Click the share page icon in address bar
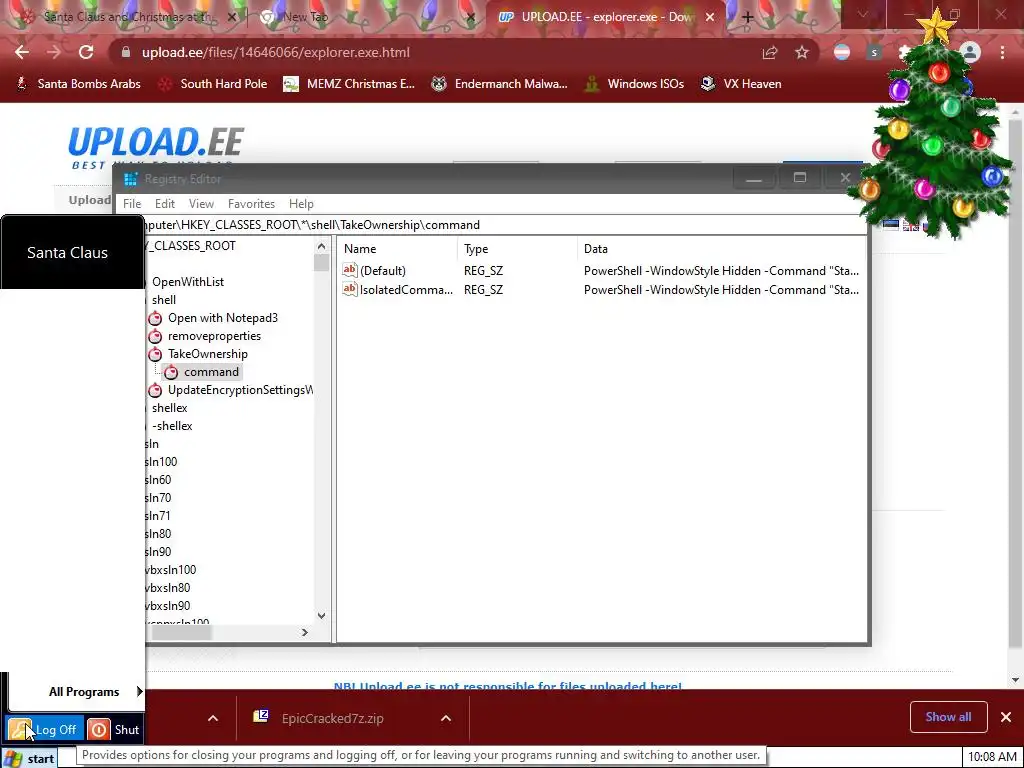The height and width of the screenshot is (768, 1024). [x=770, y=52]
